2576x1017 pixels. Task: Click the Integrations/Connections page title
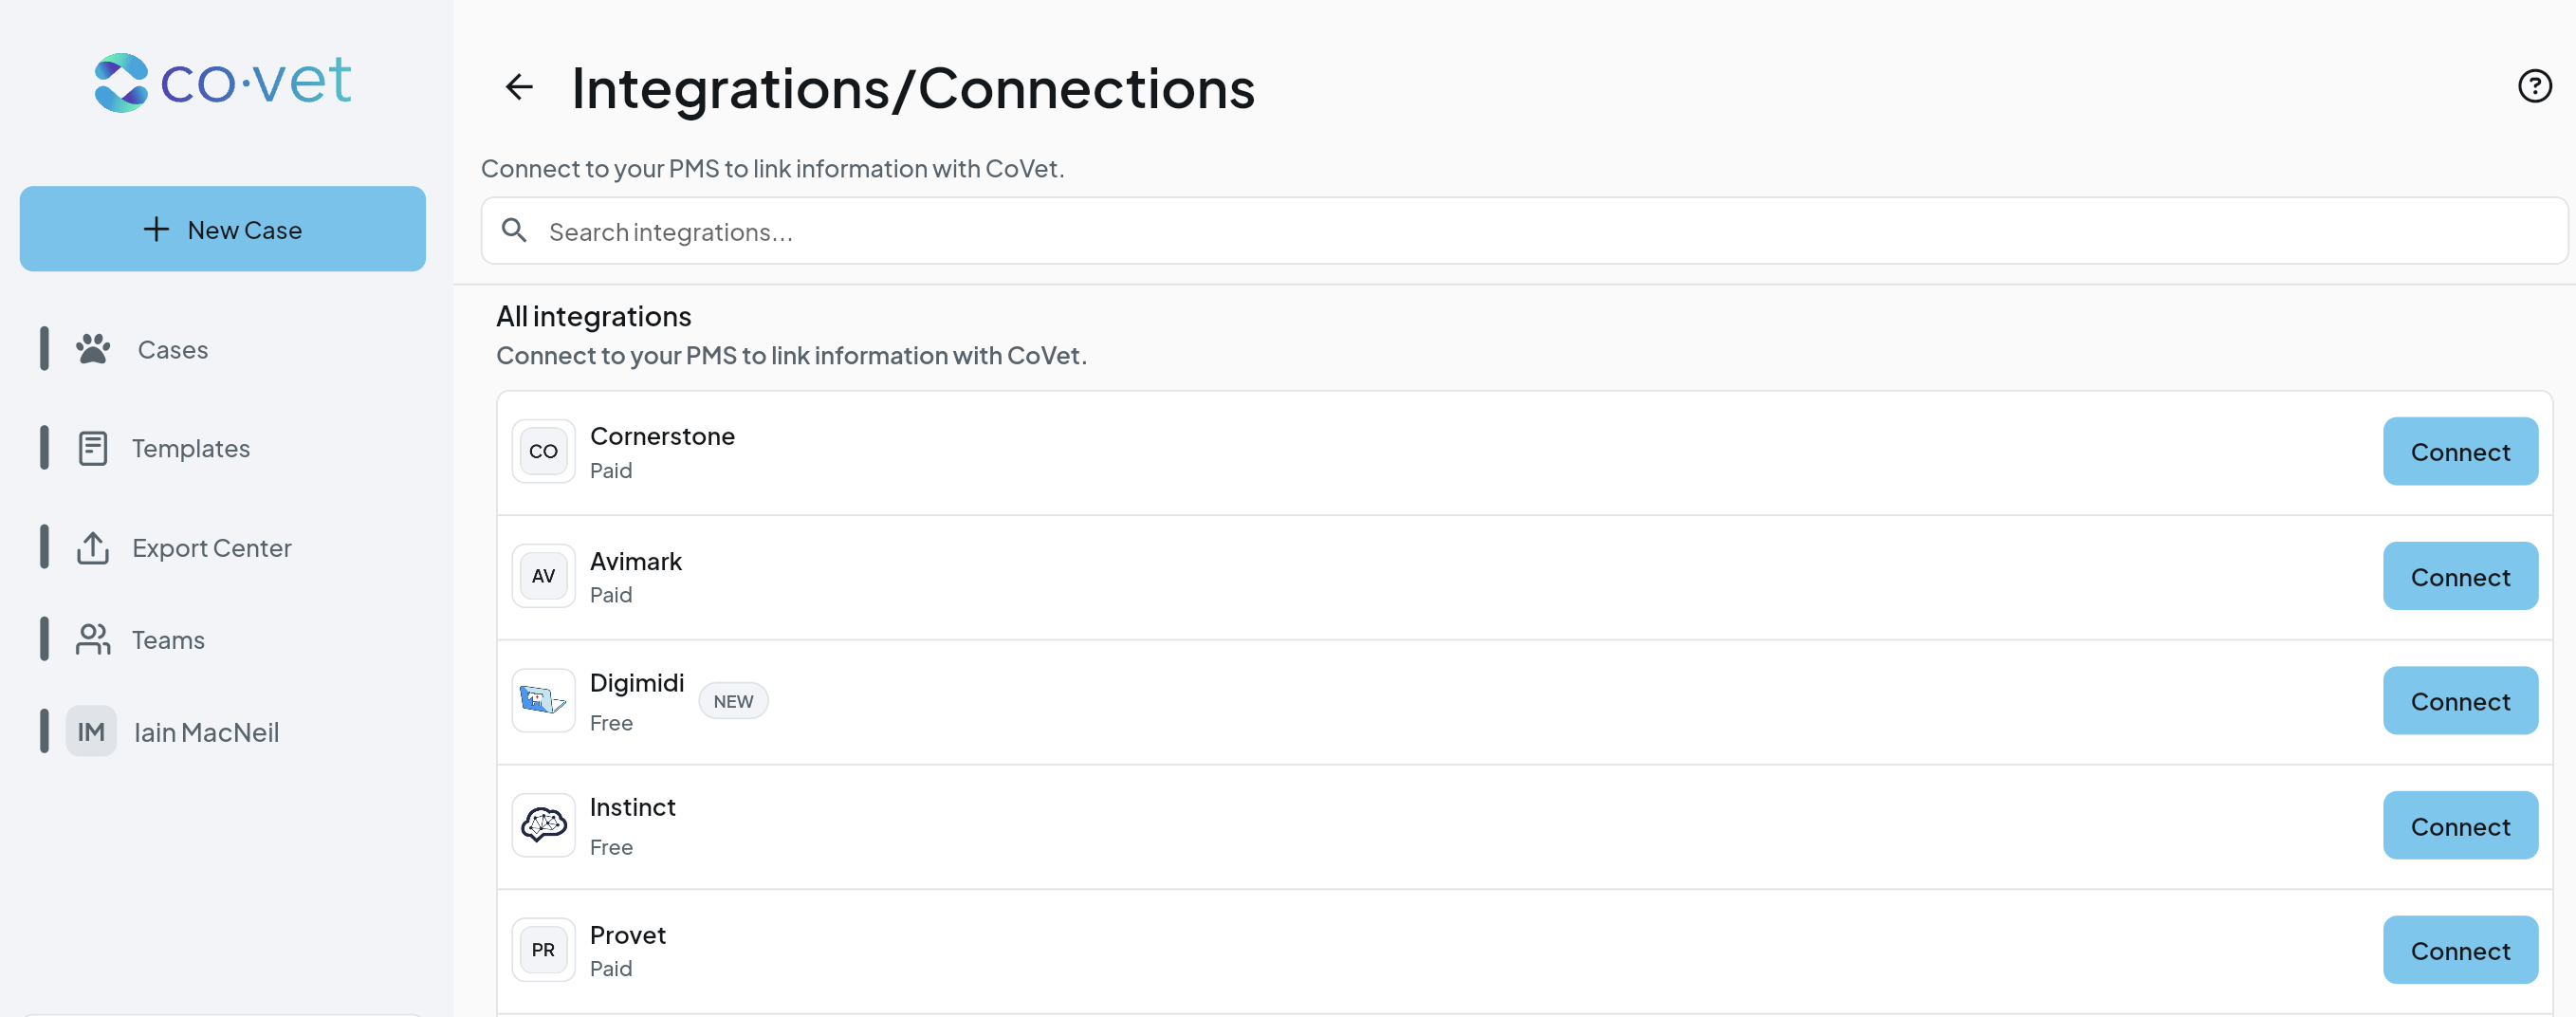tap(913, 88)
